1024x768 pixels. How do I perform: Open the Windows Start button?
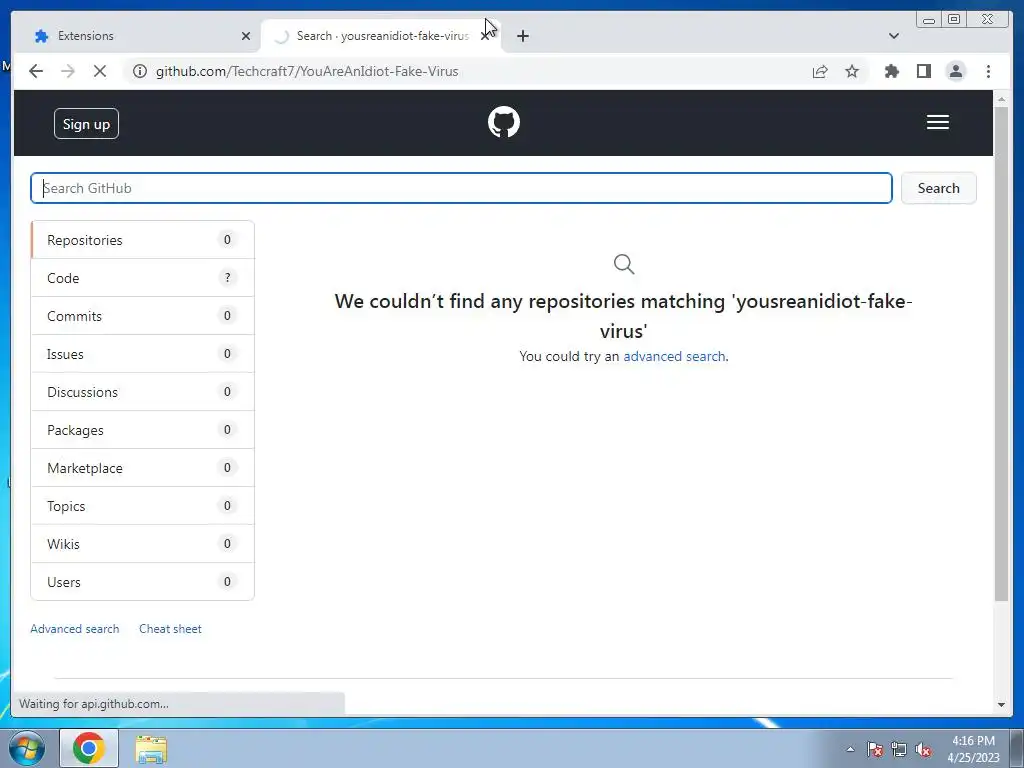tap(27, 748)
